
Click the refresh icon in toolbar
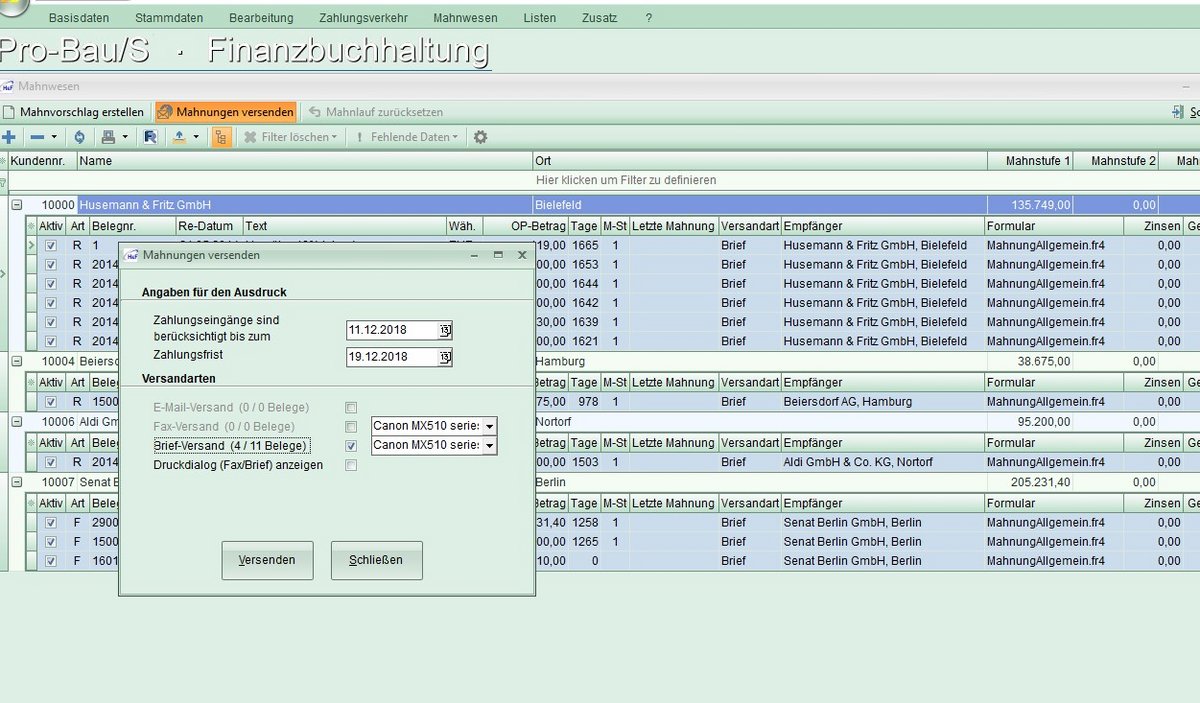80,137
